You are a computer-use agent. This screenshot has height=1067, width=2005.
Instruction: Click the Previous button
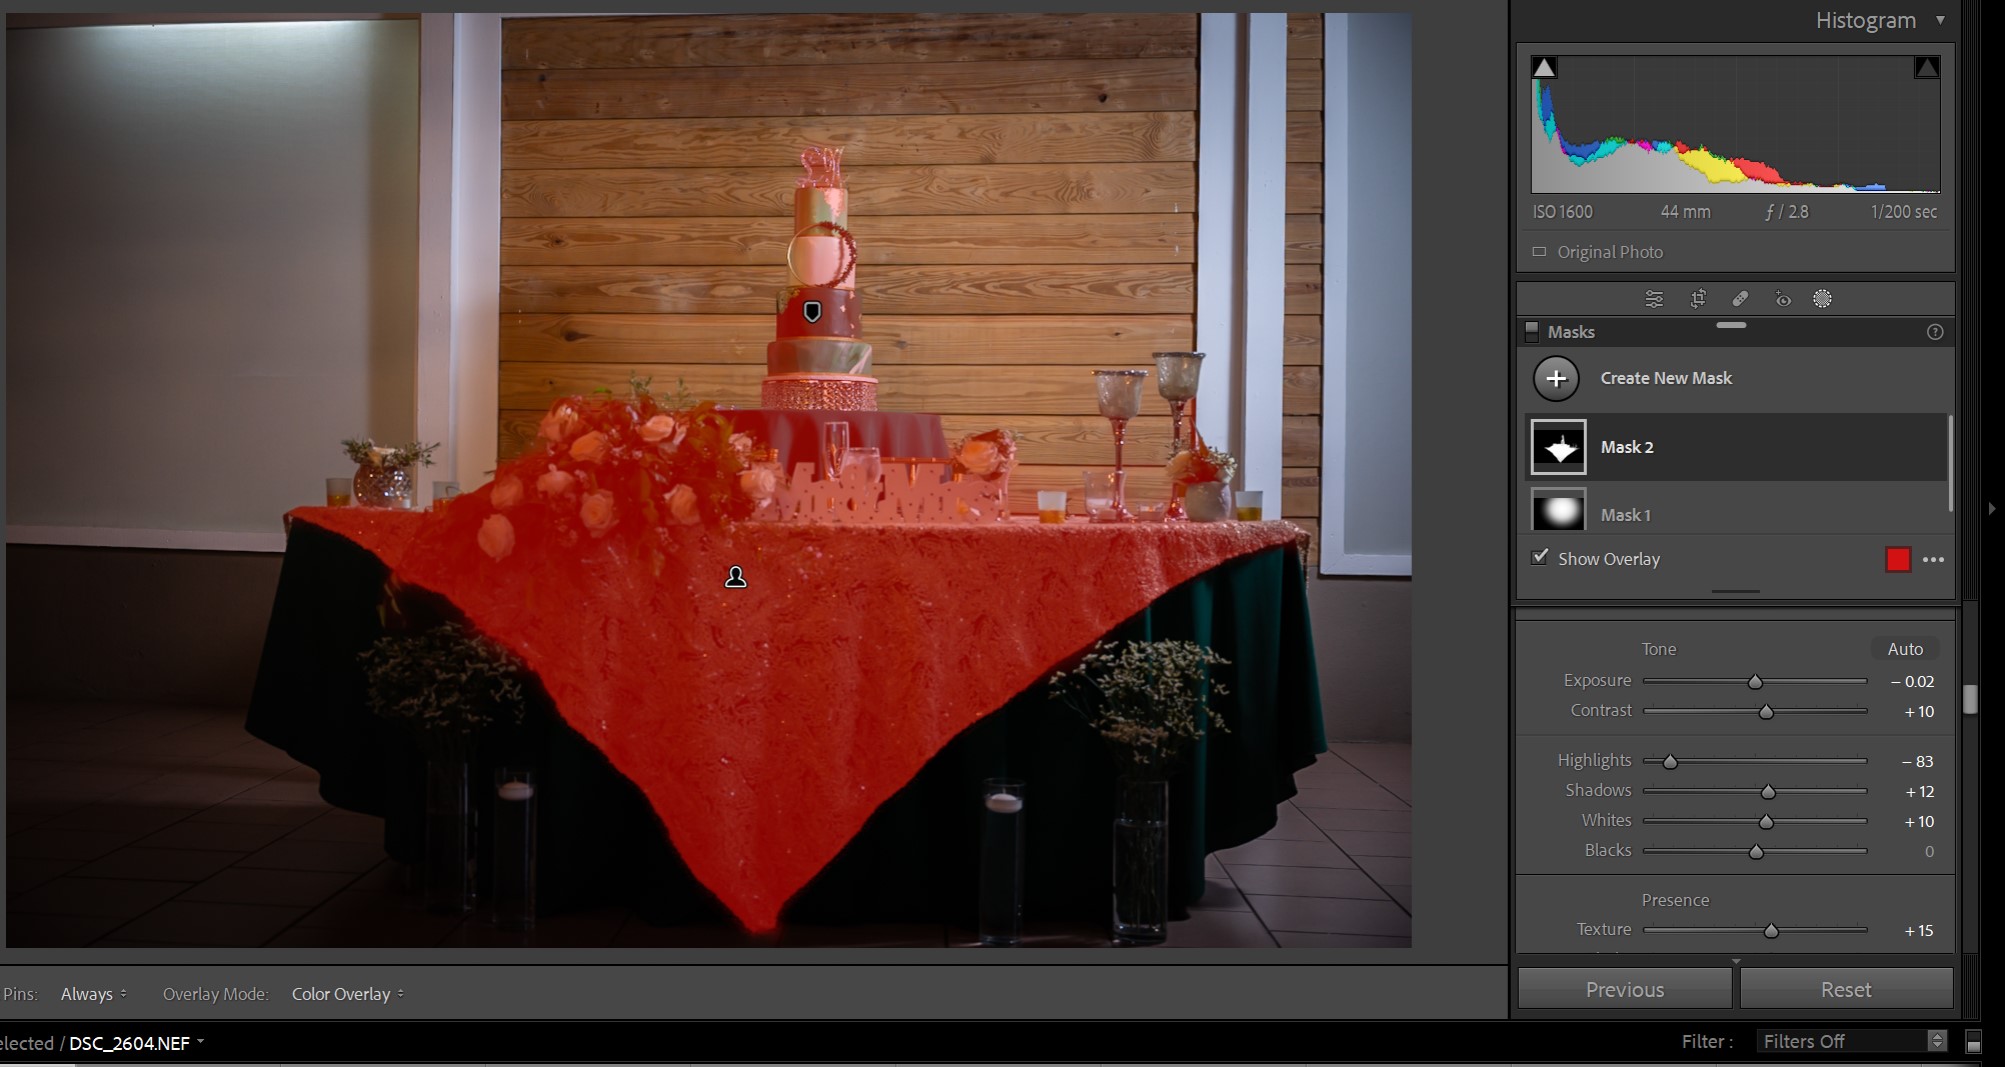pyautogui.click(x=1624, y=988)
